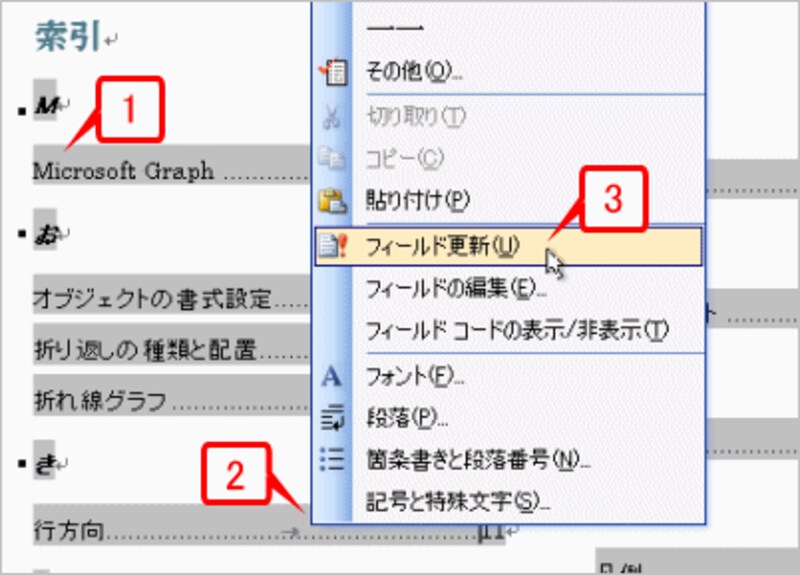
Task: Click the オブジェクトの書式設定 index entry
Action: (152, 298)
